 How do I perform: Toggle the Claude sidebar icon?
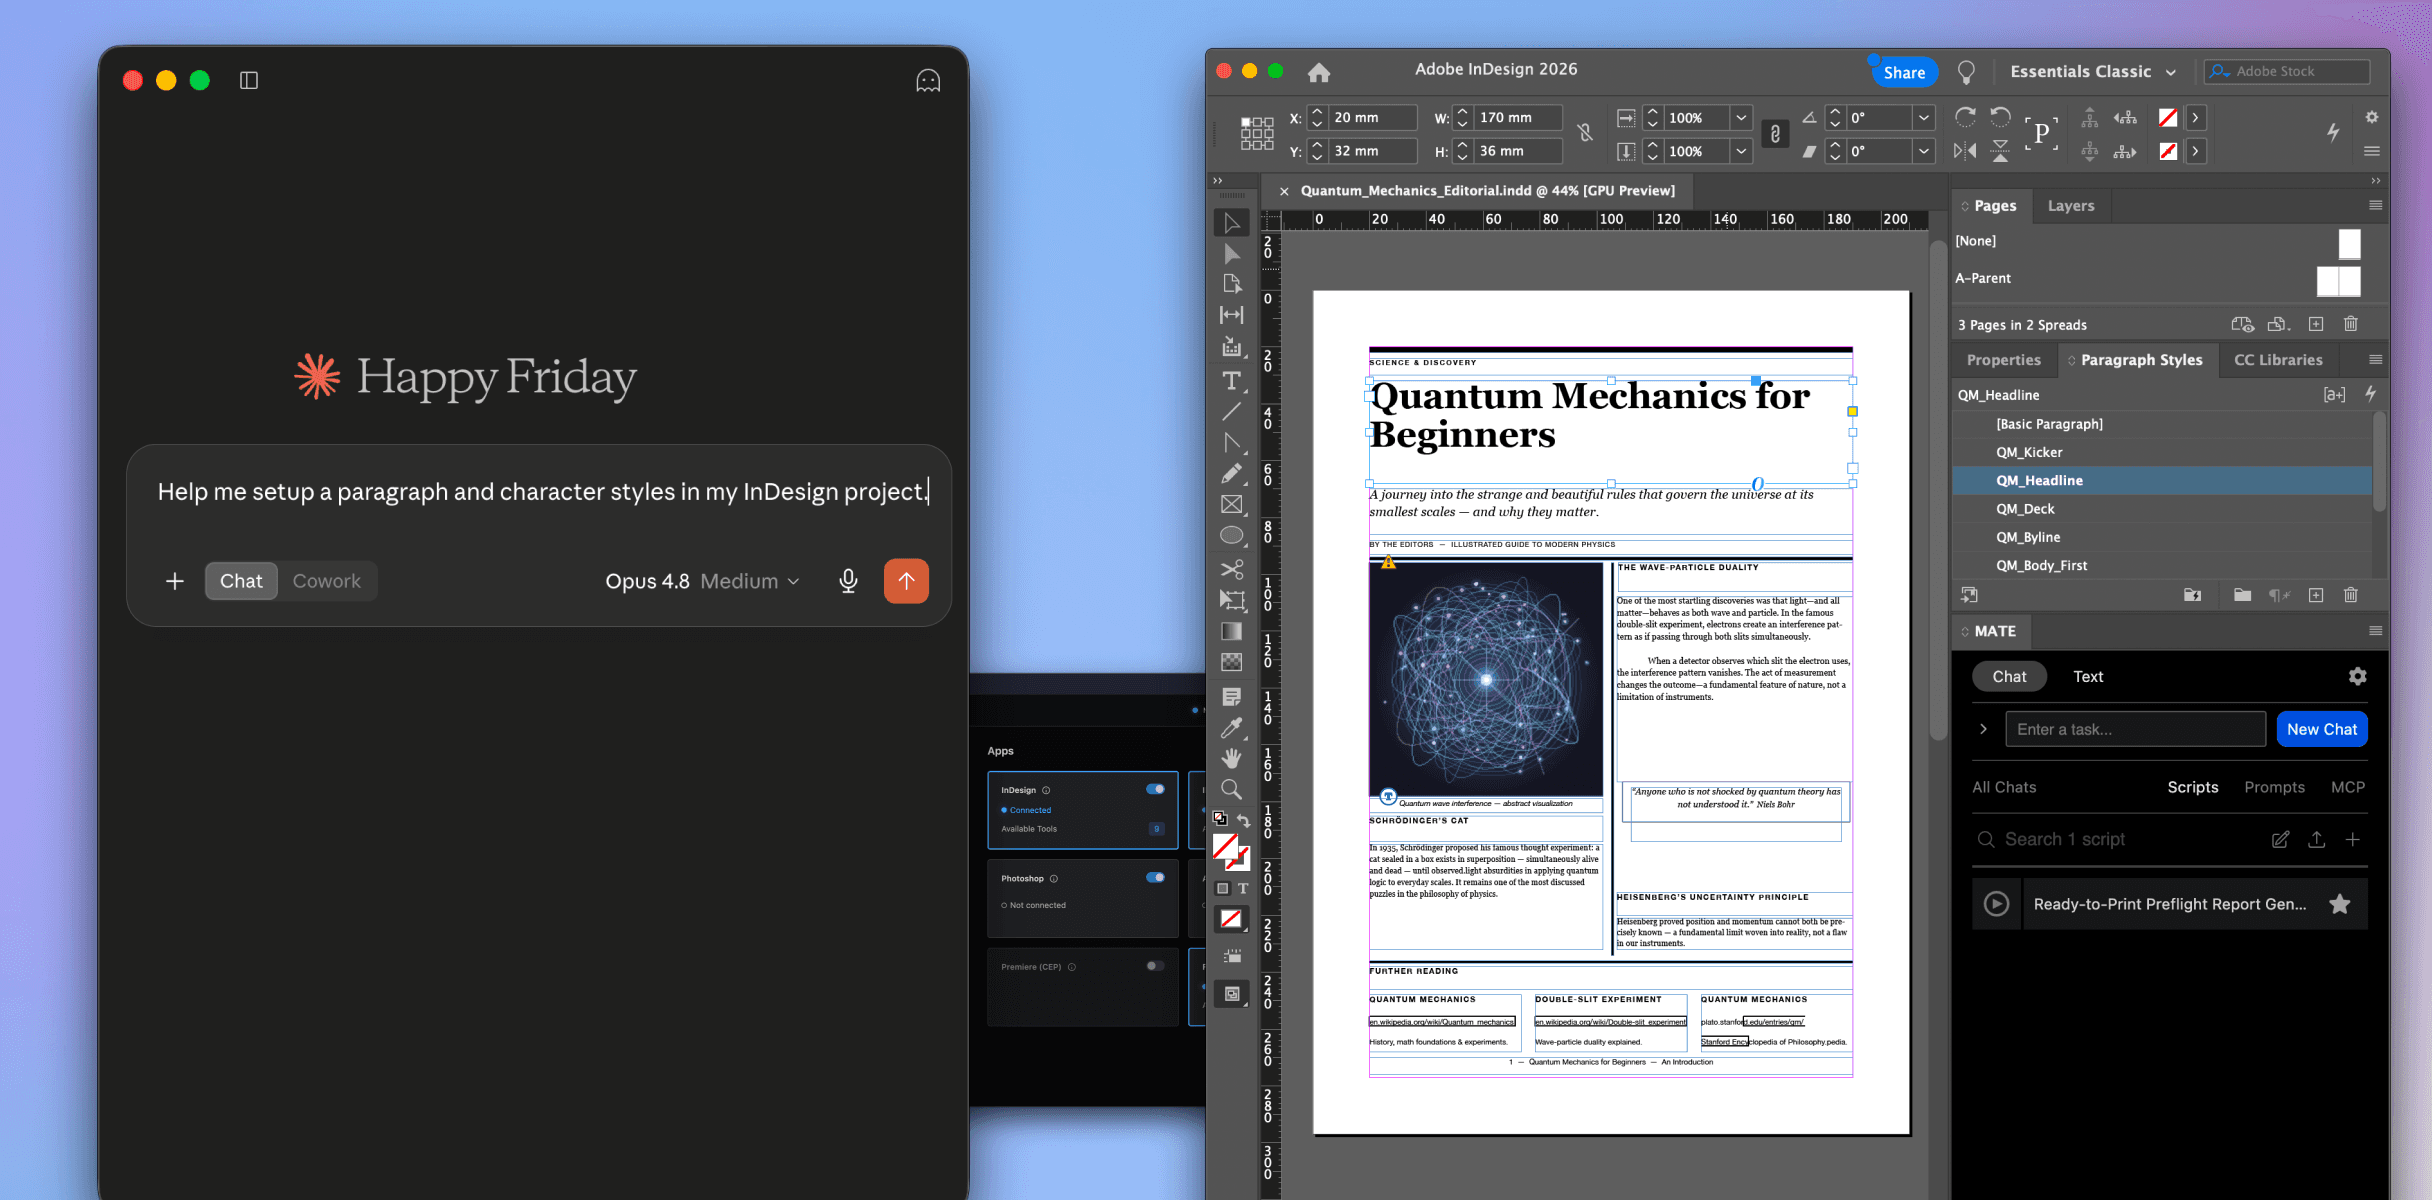[x=249, y=80]
